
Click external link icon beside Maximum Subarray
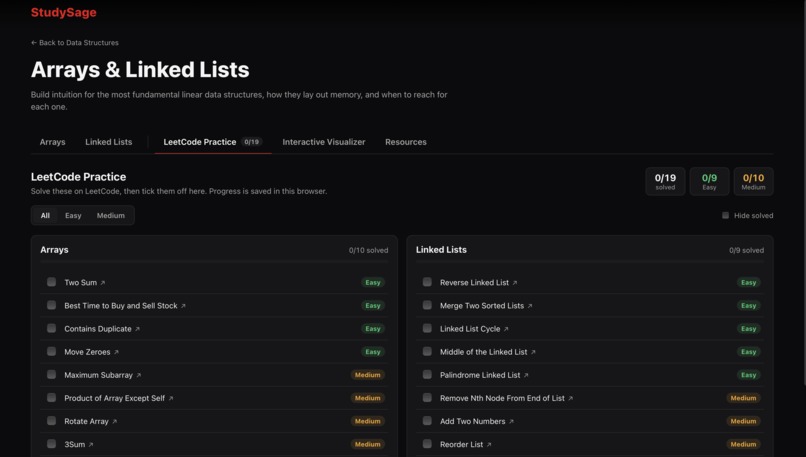click(138, 375)
